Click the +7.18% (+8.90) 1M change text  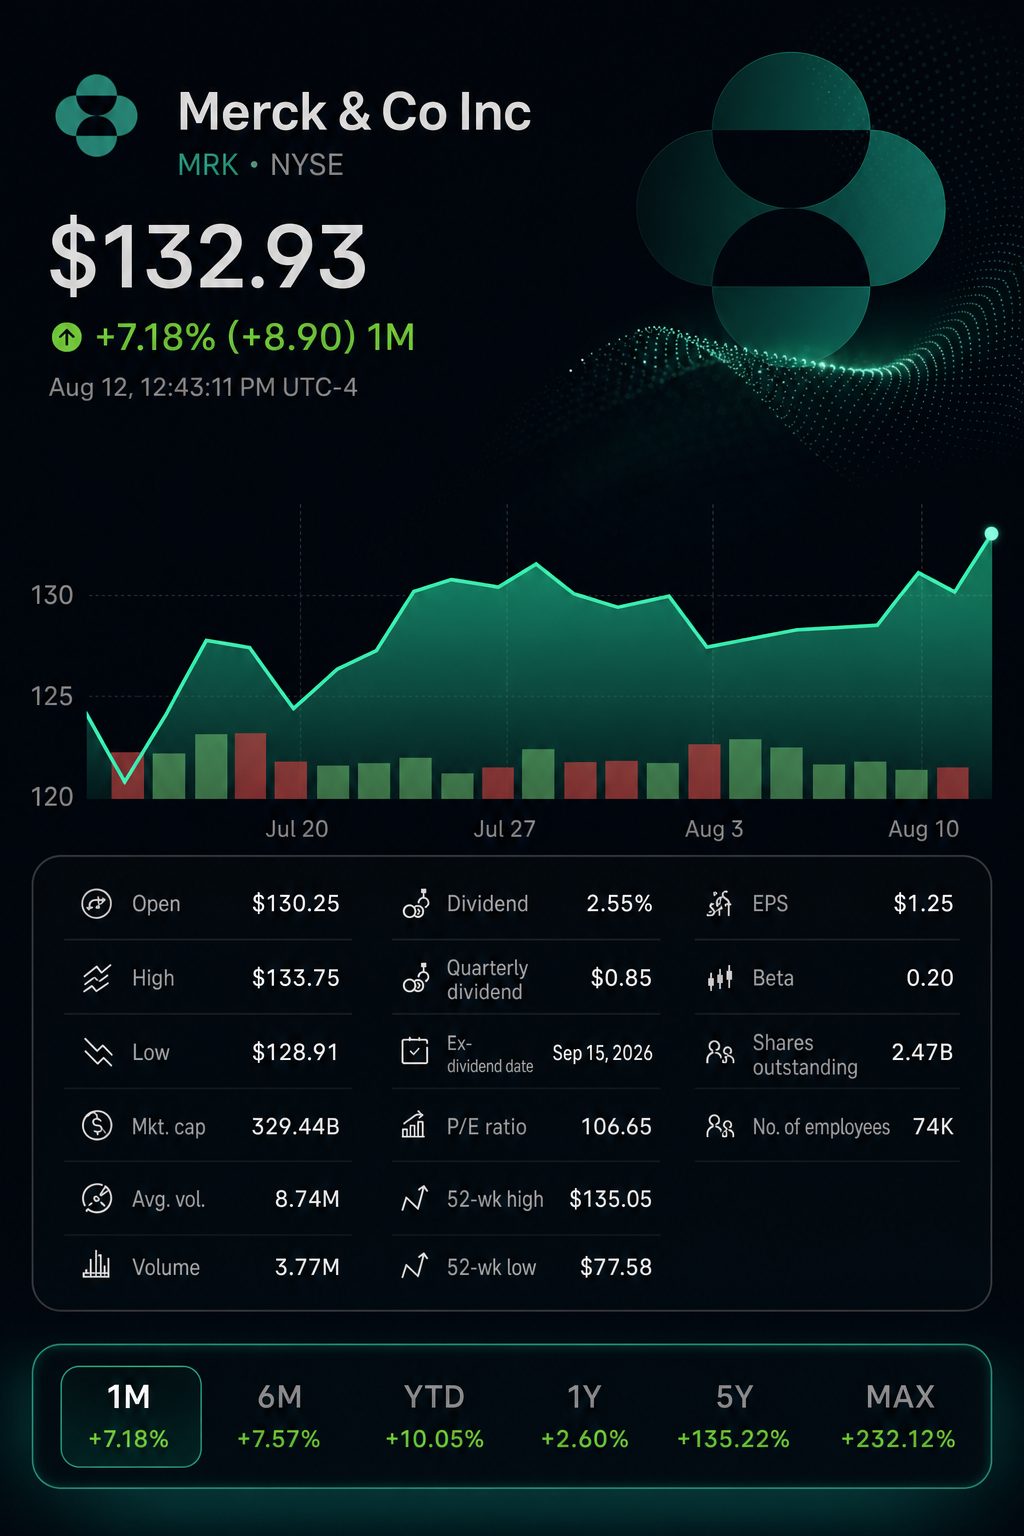(x=255, y=337)
